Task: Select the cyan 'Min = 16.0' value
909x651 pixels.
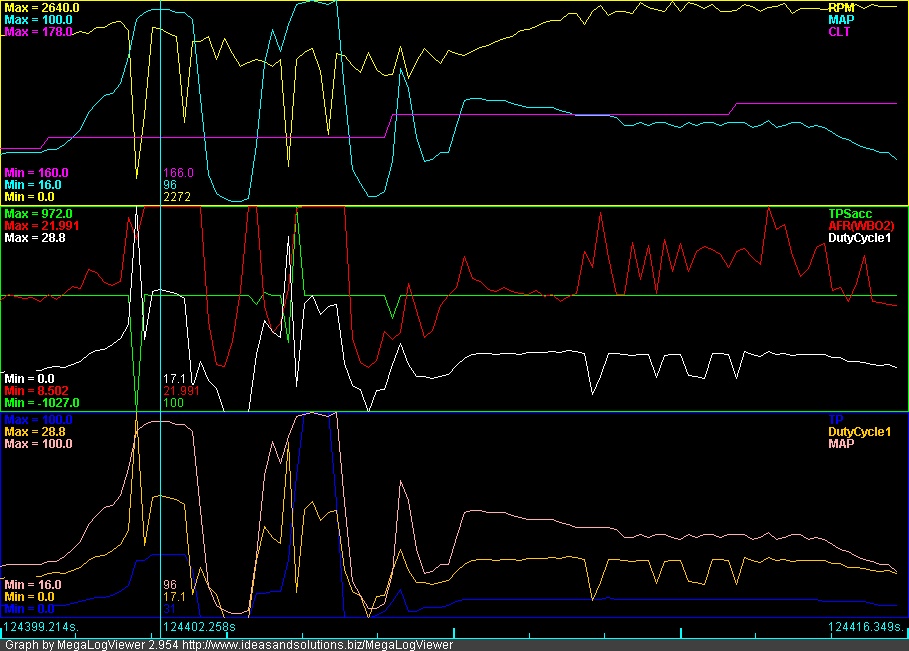Action: 32,185
